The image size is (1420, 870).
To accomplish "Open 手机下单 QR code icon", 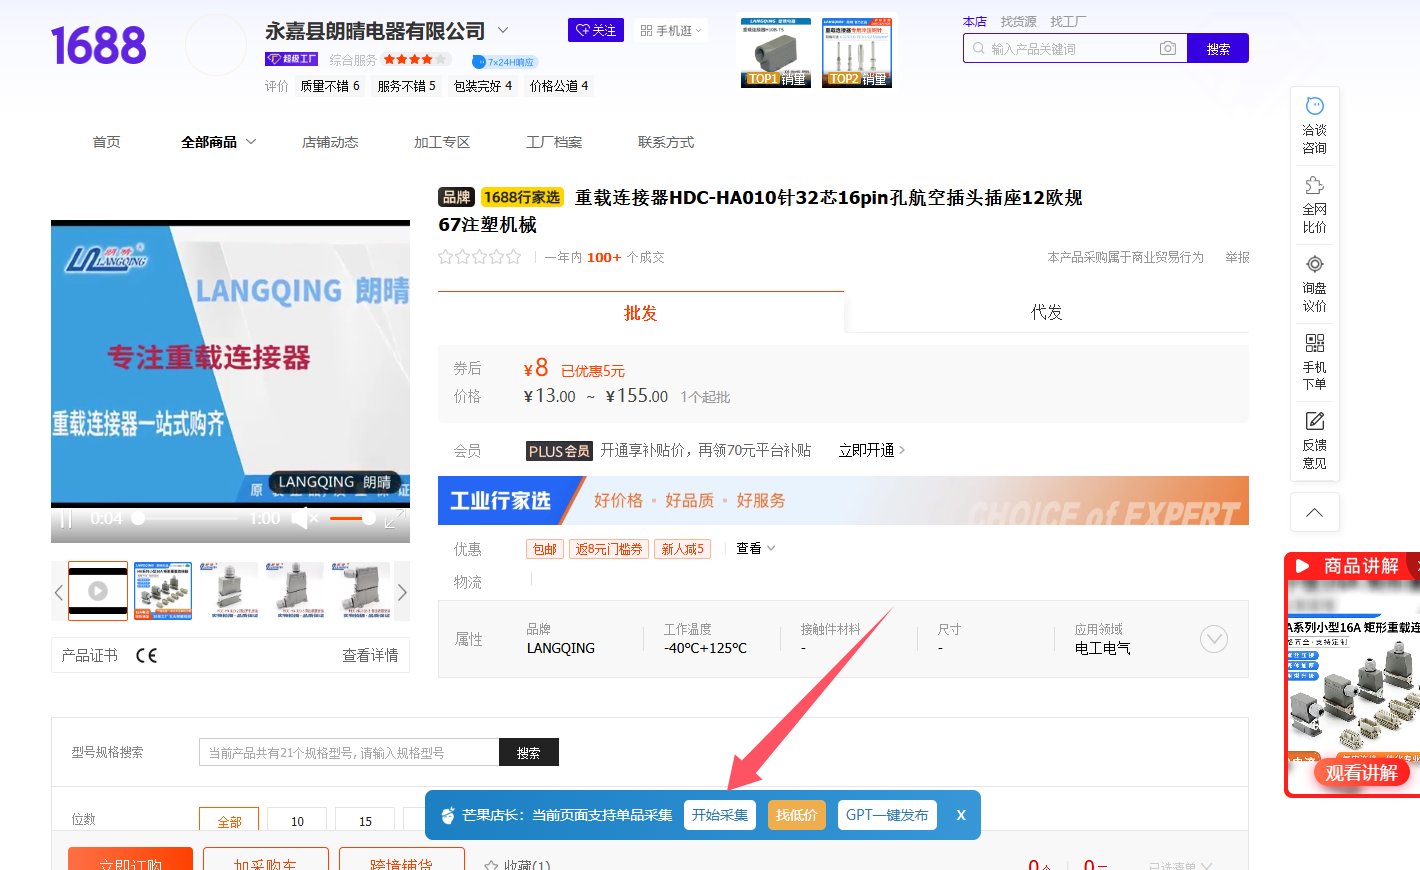I will click(x=1314, y=342).
